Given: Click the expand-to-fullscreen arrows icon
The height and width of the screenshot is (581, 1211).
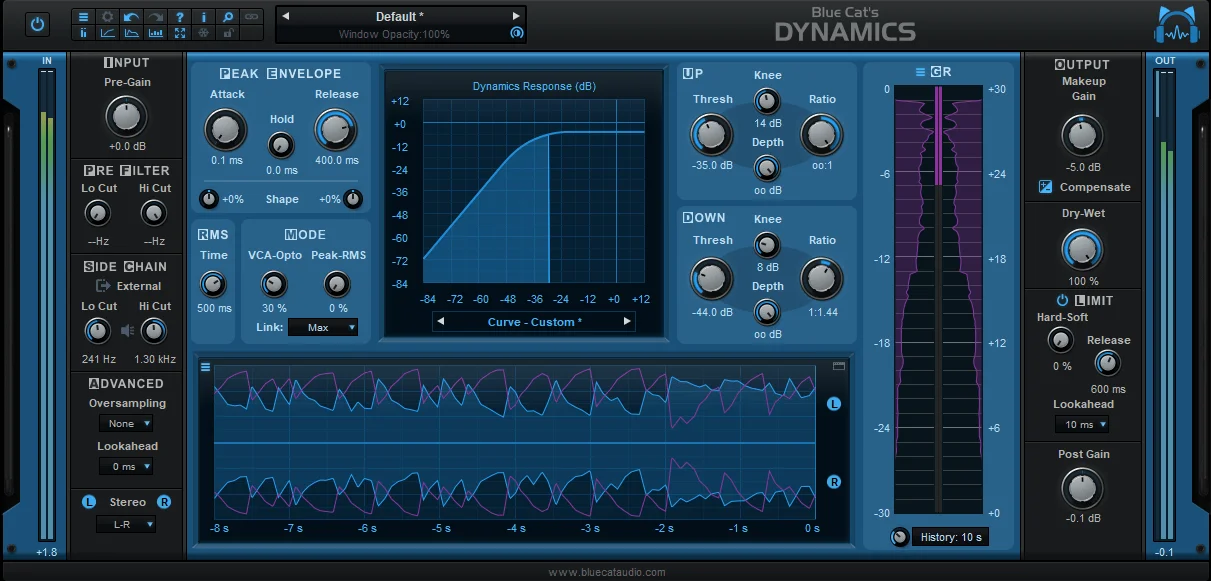Looking at the screenshot, I should point(180,33).
